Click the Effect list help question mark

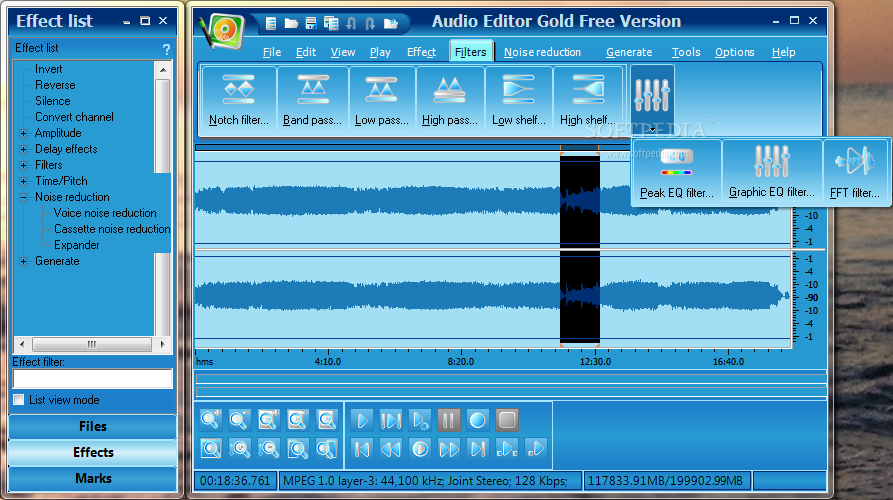tap(166, 49)
